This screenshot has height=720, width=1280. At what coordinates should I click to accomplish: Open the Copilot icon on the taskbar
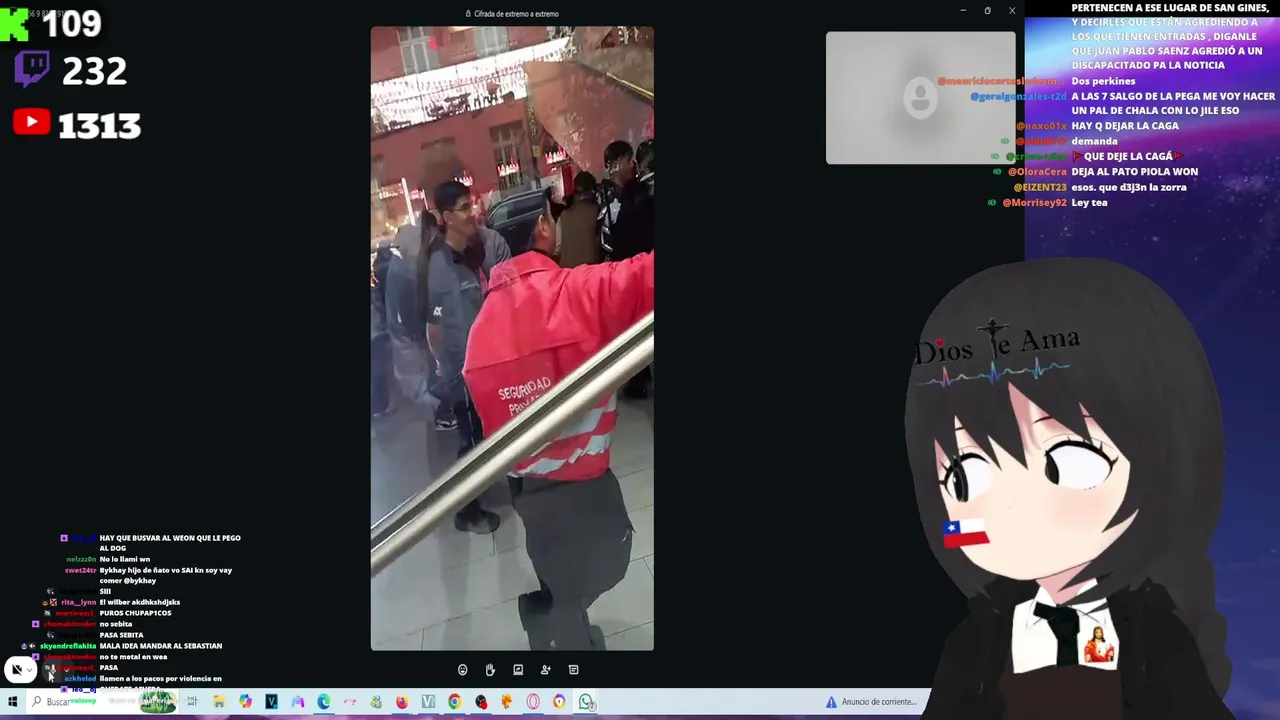[x=245, y=702]
